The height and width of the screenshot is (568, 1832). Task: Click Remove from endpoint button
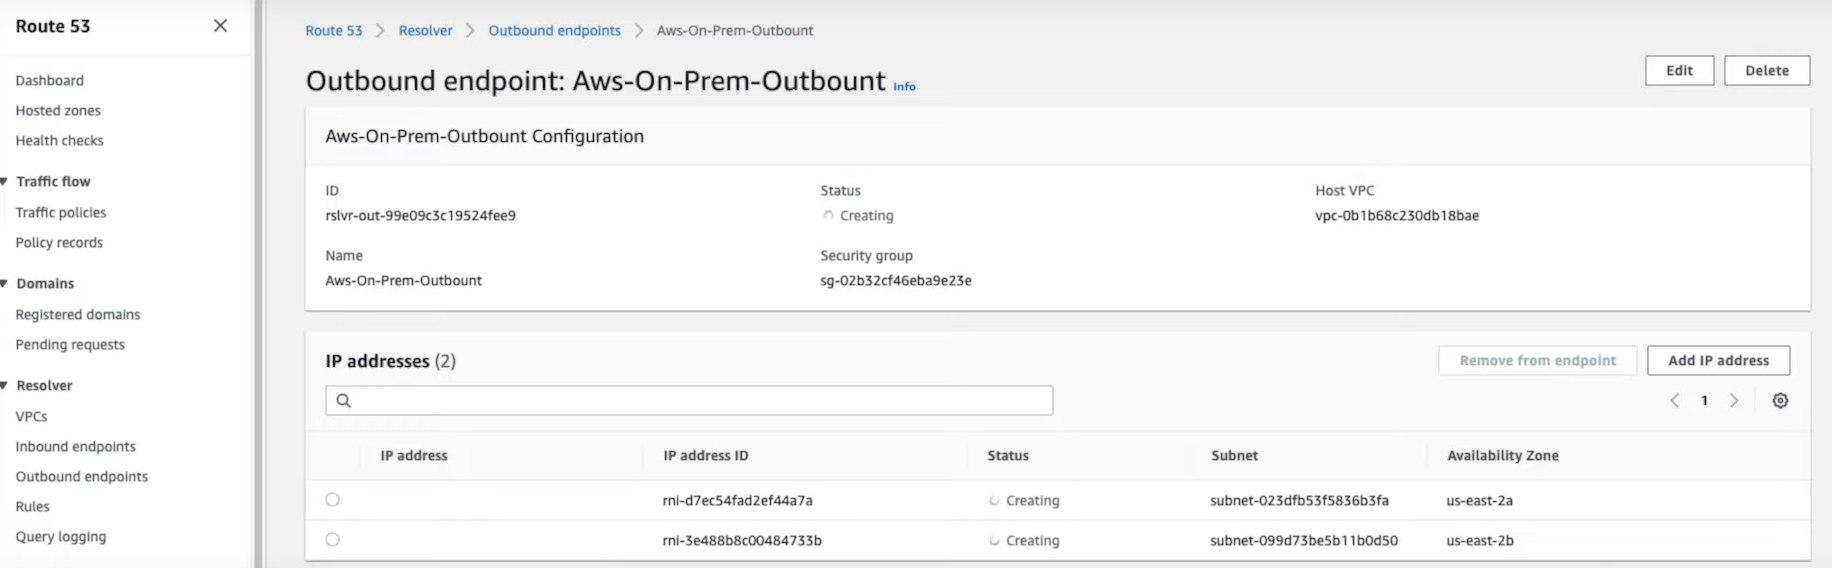click(x=1538, y=361)
